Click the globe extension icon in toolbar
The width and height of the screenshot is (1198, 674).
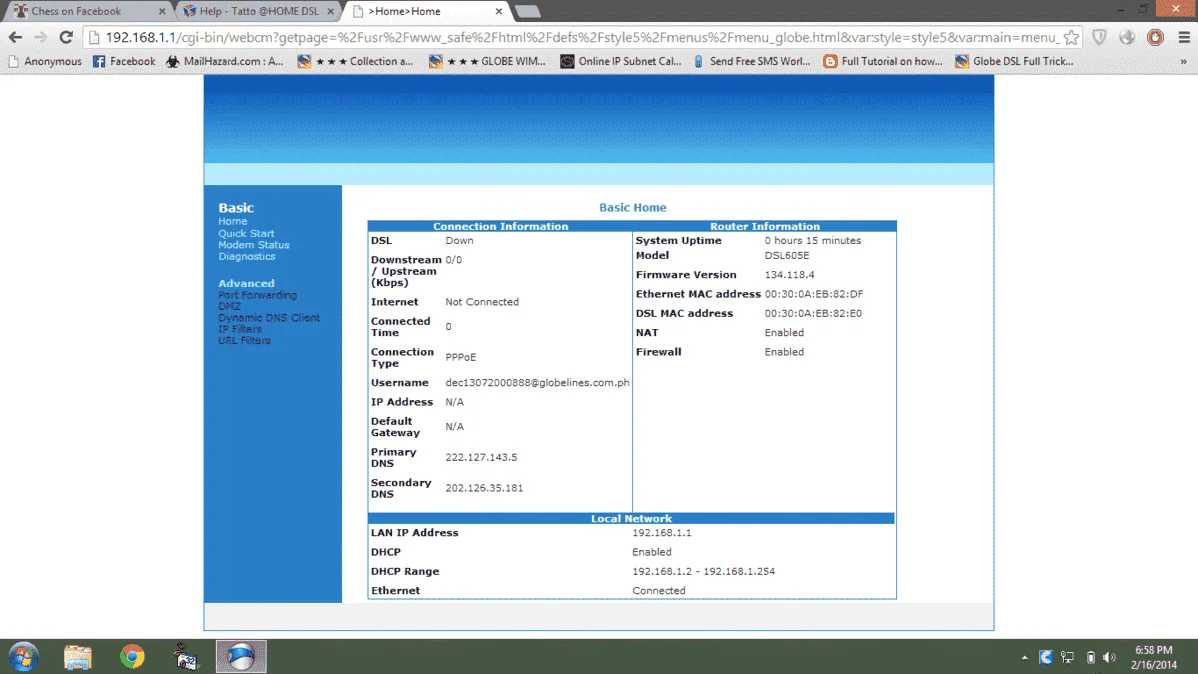(1127, 37)
